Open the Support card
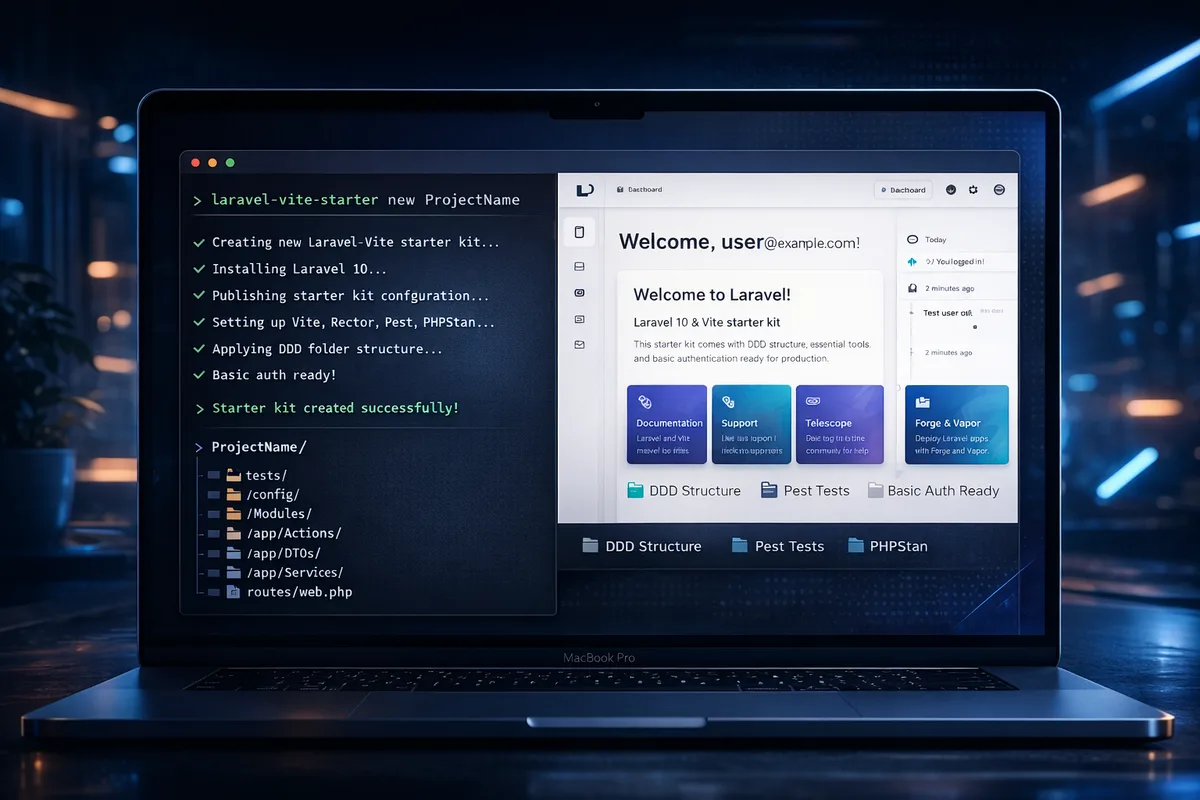The width and height of the screenshot is (1200, 800). click(x=751, y=424)
